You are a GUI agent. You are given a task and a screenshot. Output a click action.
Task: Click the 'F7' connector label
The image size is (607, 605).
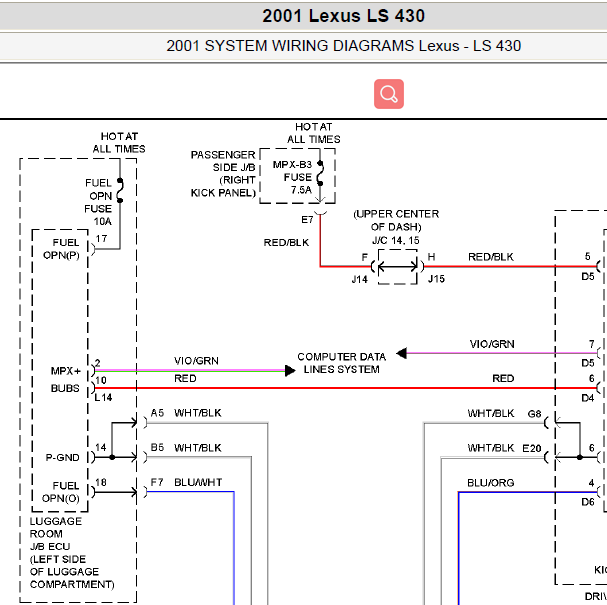pos(157,482)
